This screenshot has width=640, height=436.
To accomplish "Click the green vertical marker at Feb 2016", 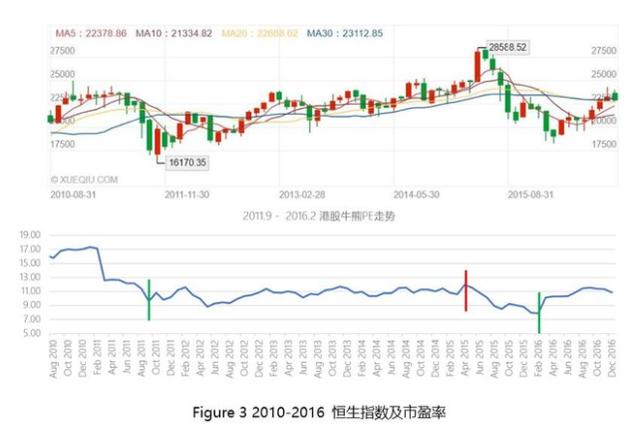I will tap(539, 313).
